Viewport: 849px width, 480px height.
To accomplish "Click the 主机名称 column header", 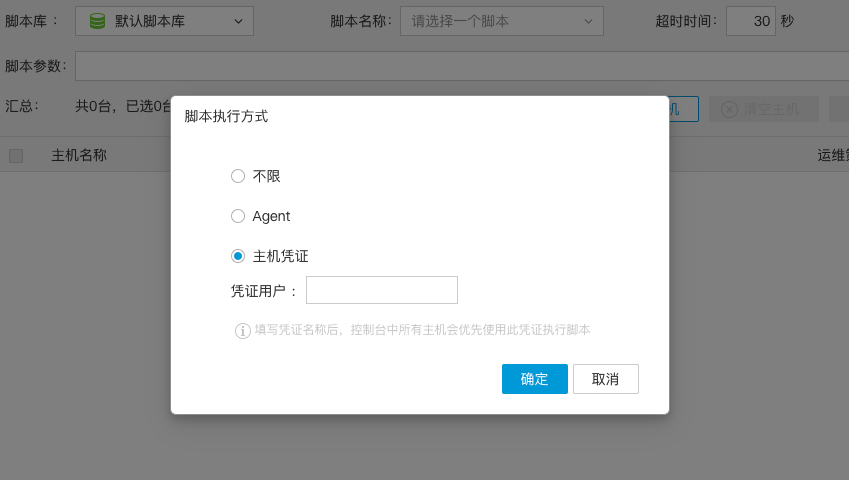I will coord(79,155).
